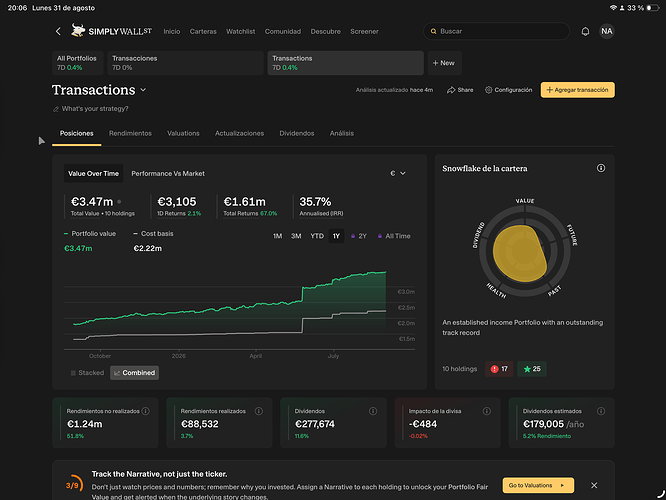Go to Carteras in the top navigation
Screen dimensions: 666x500
[x=203, y=31]
